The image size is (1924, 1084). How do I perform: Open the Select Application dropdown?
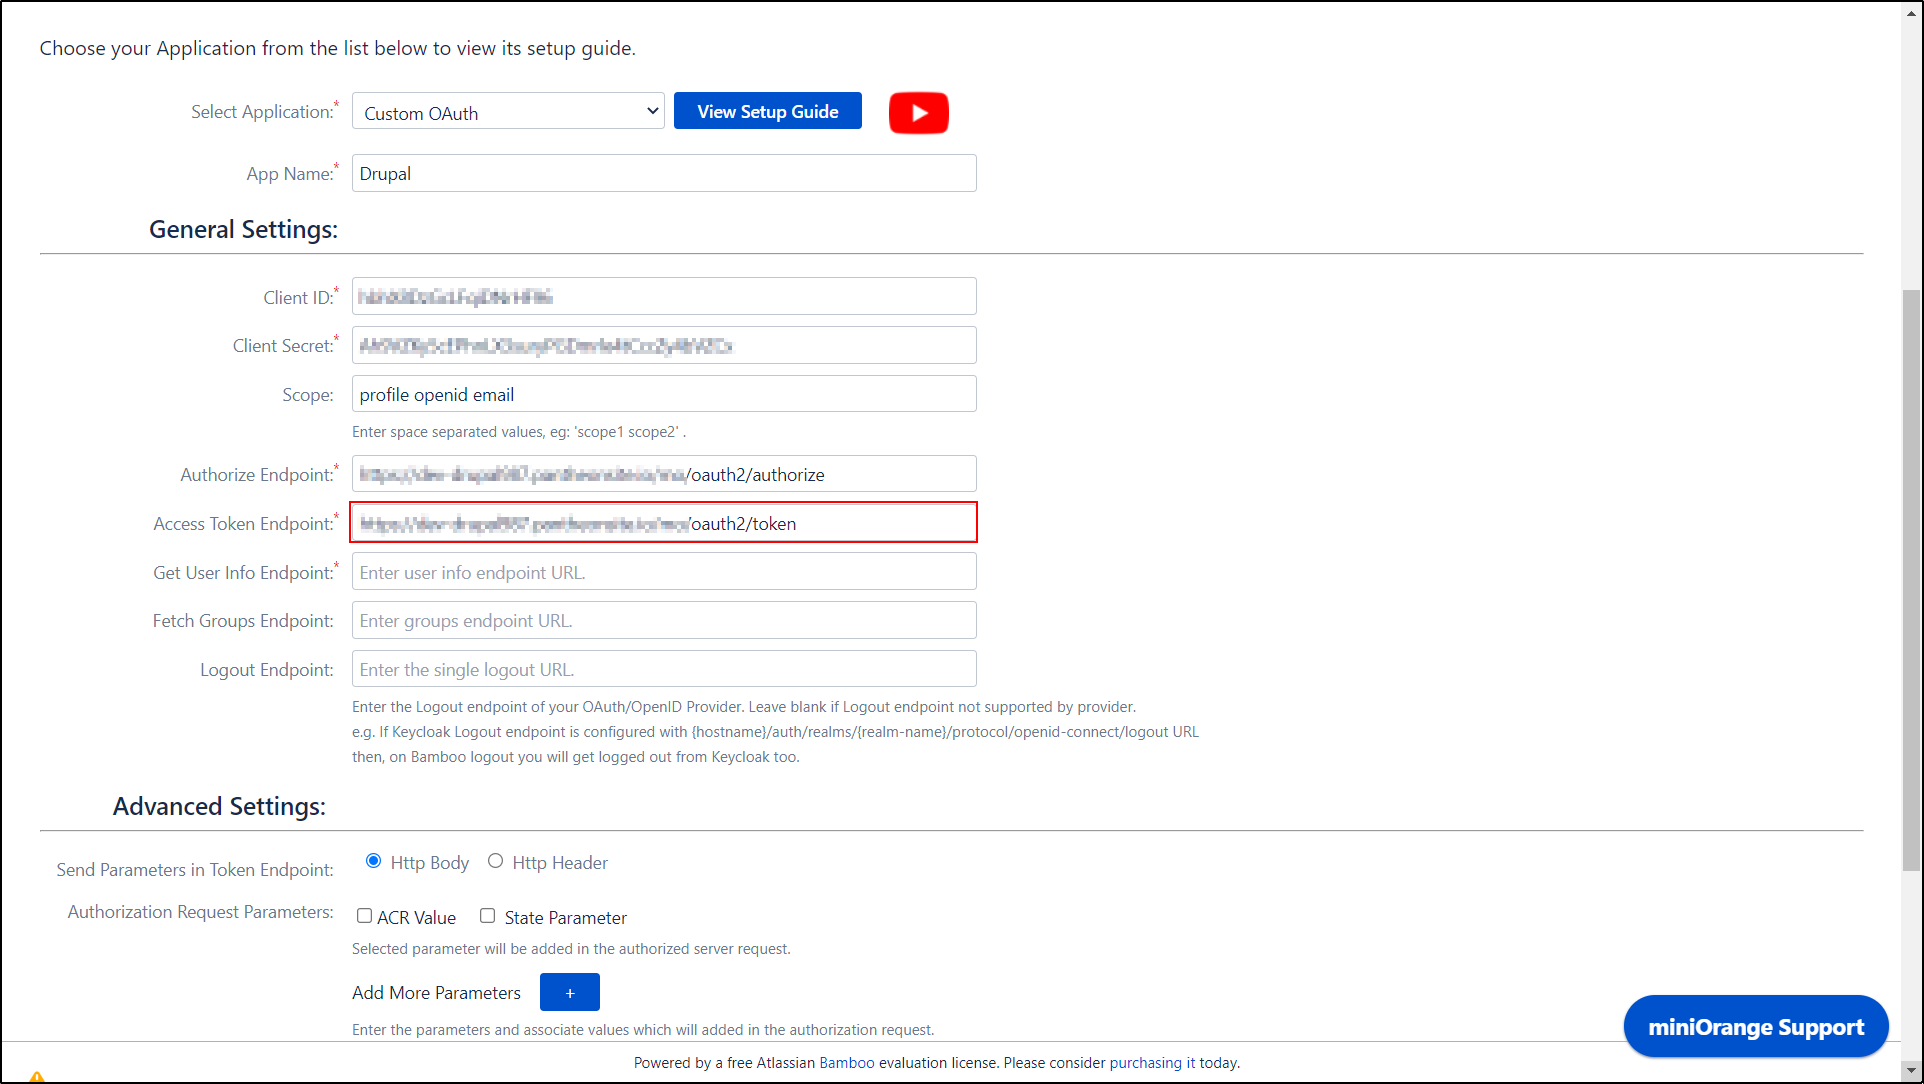[x=508, y=112]
